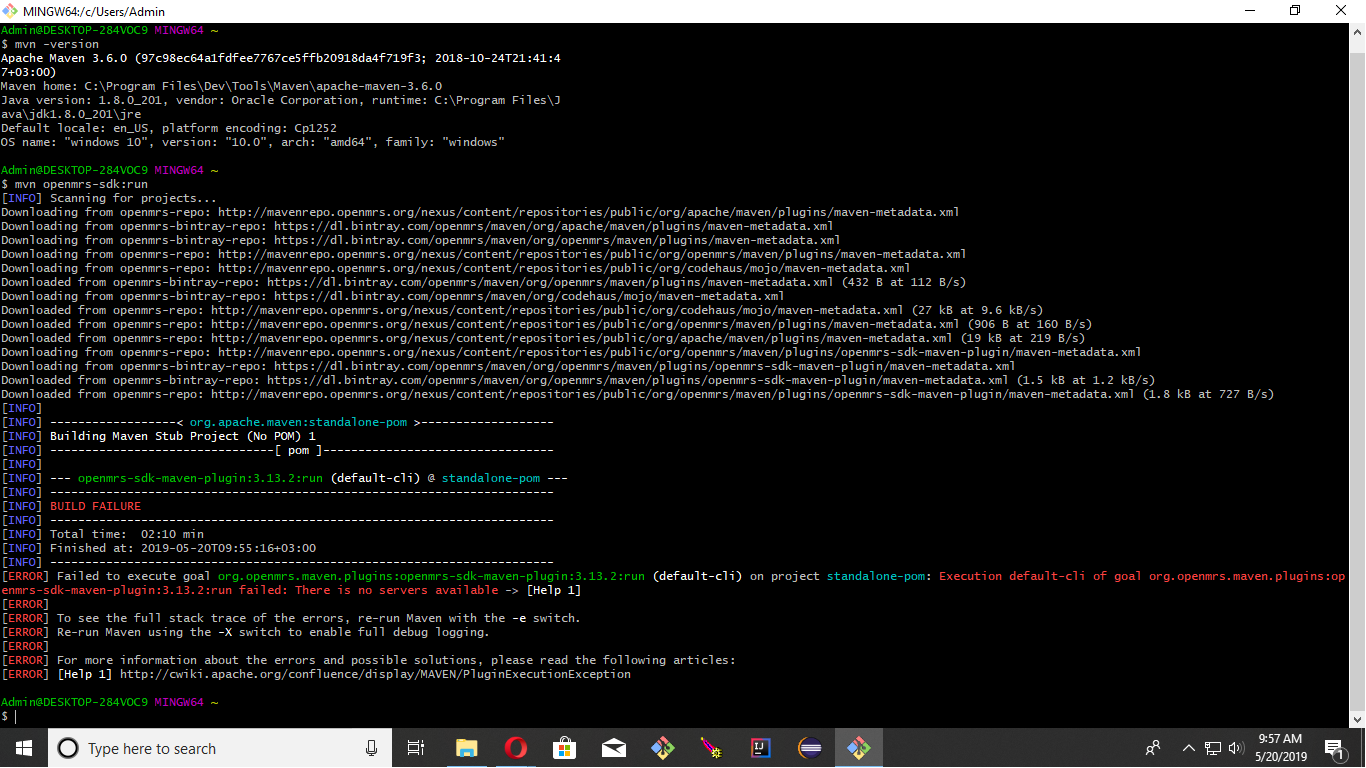This screenshot has width=1366, height=768.
Task: Open File Explorer from the taskbar
Action: click(467, 748)
